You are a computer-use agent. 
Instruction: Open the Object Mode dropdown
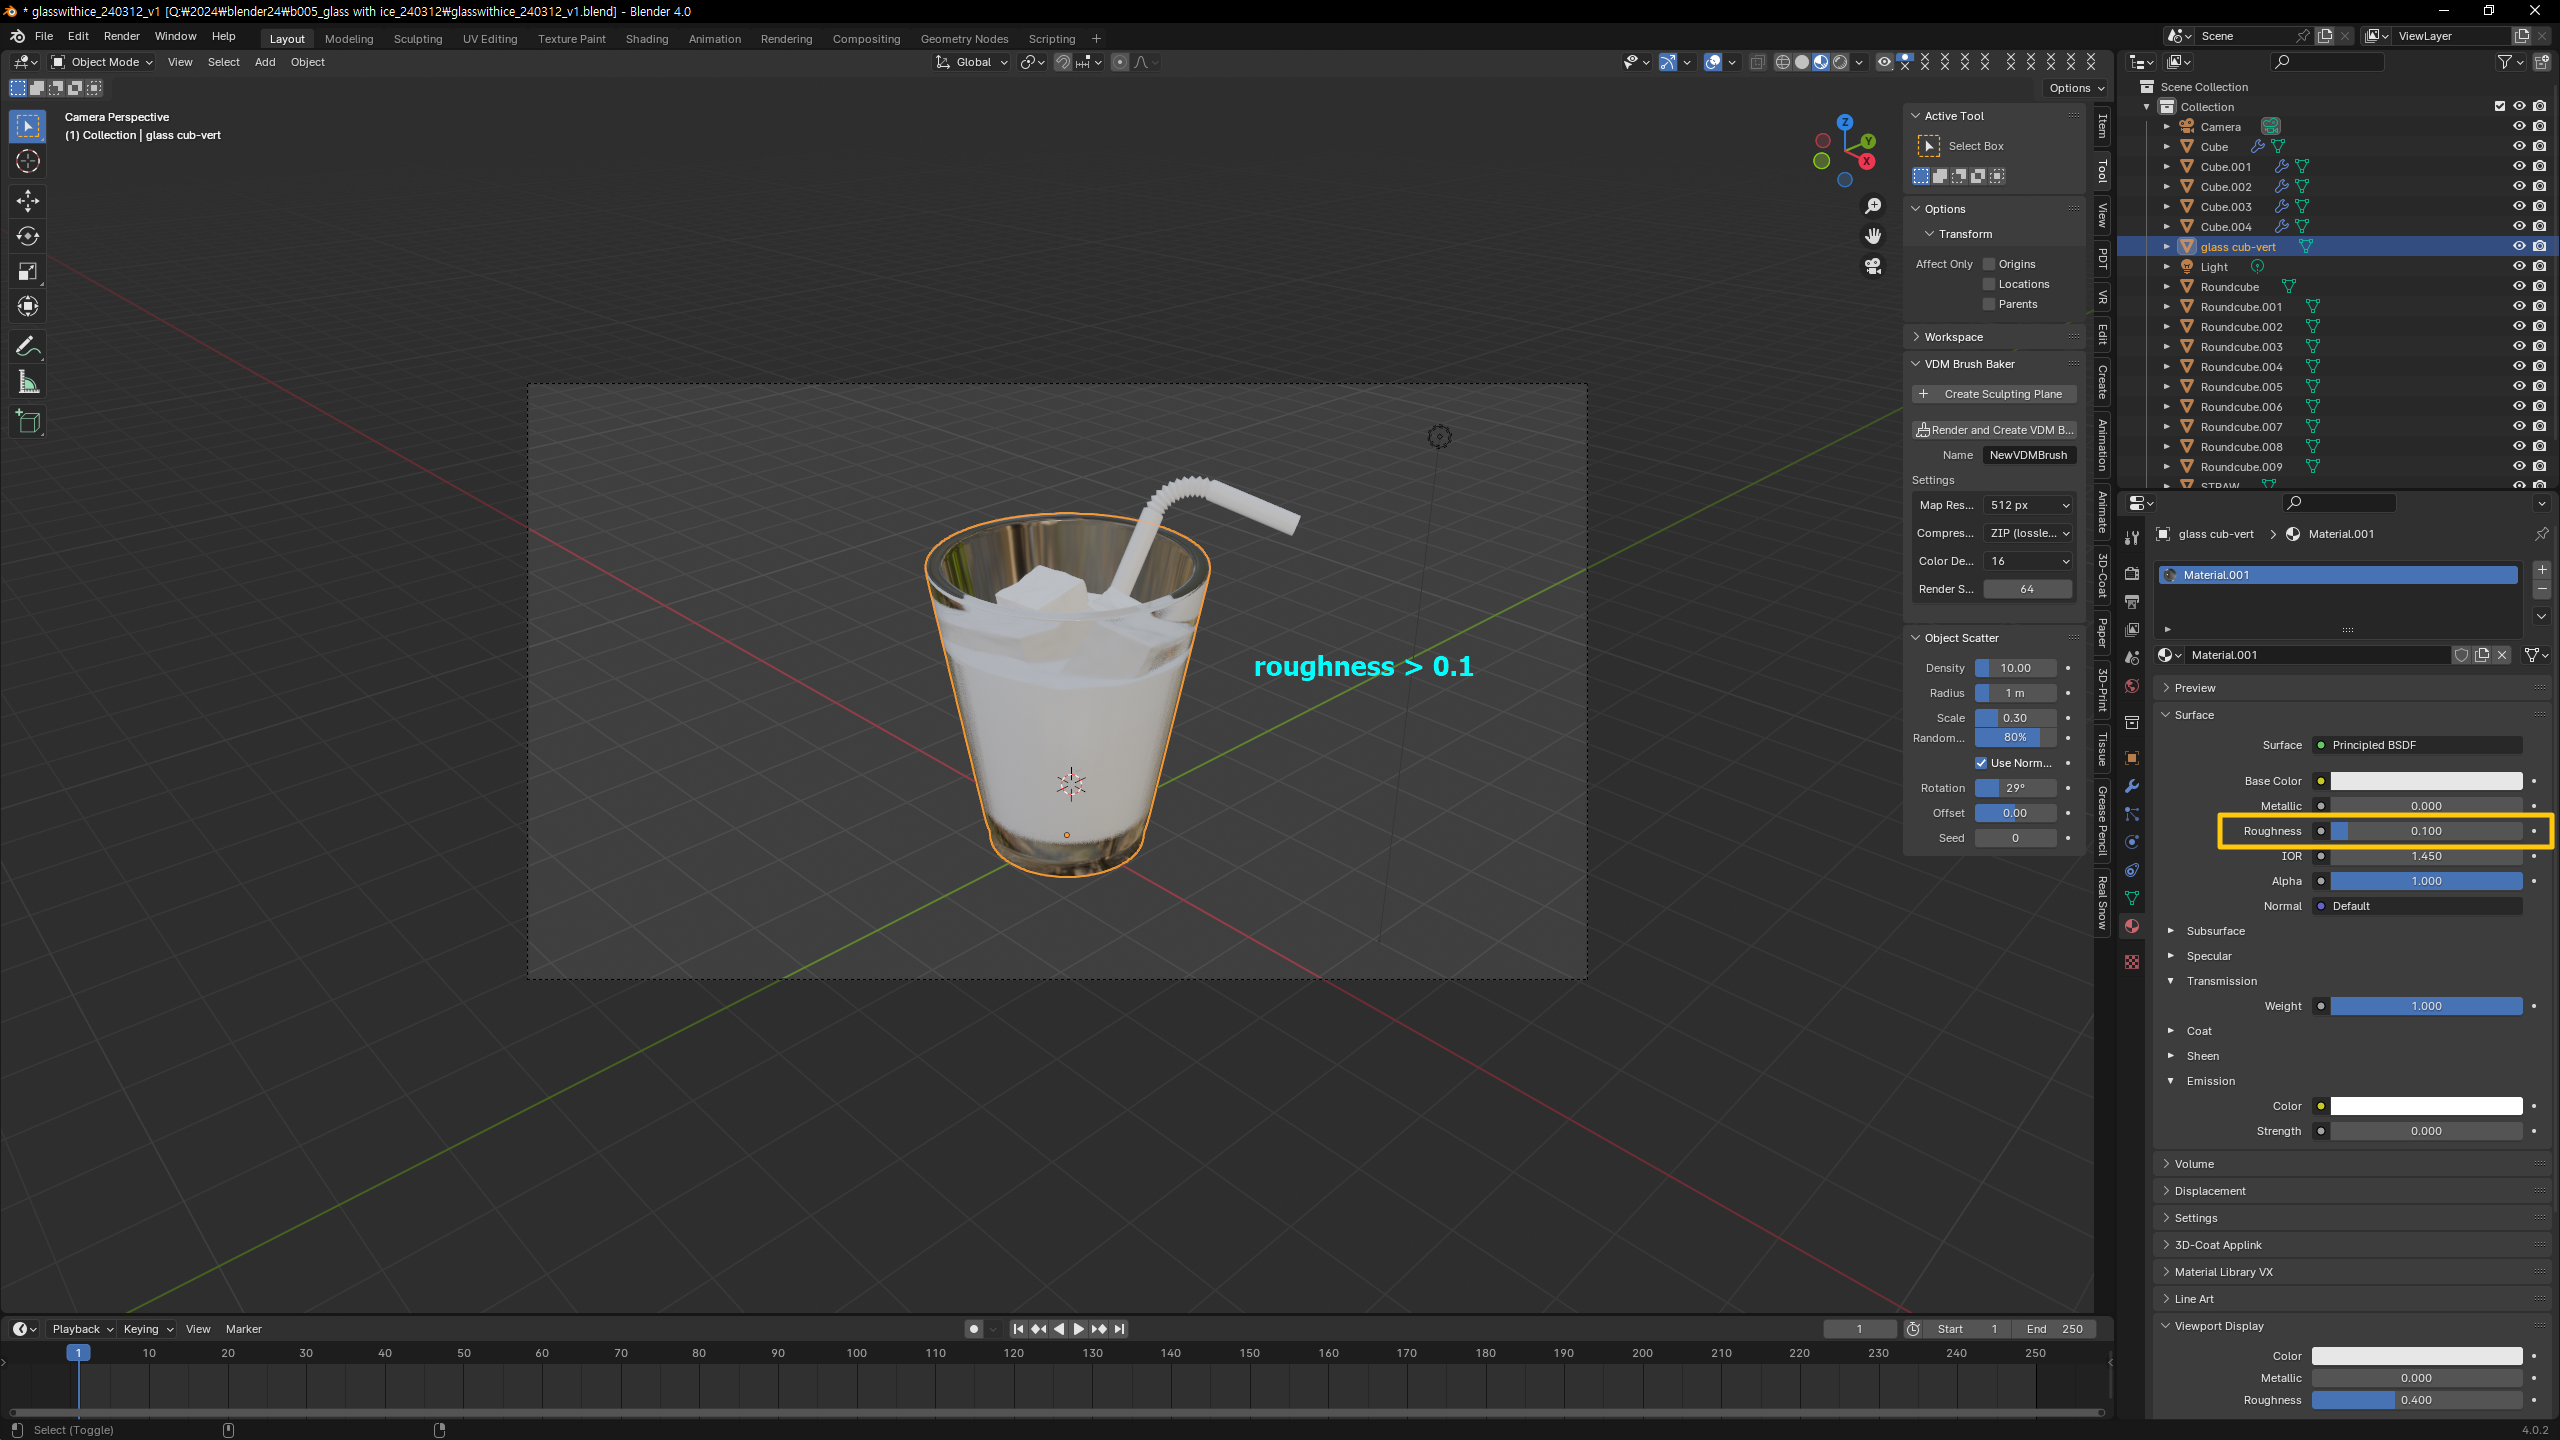pyautogui.click(x=102, y=62)
